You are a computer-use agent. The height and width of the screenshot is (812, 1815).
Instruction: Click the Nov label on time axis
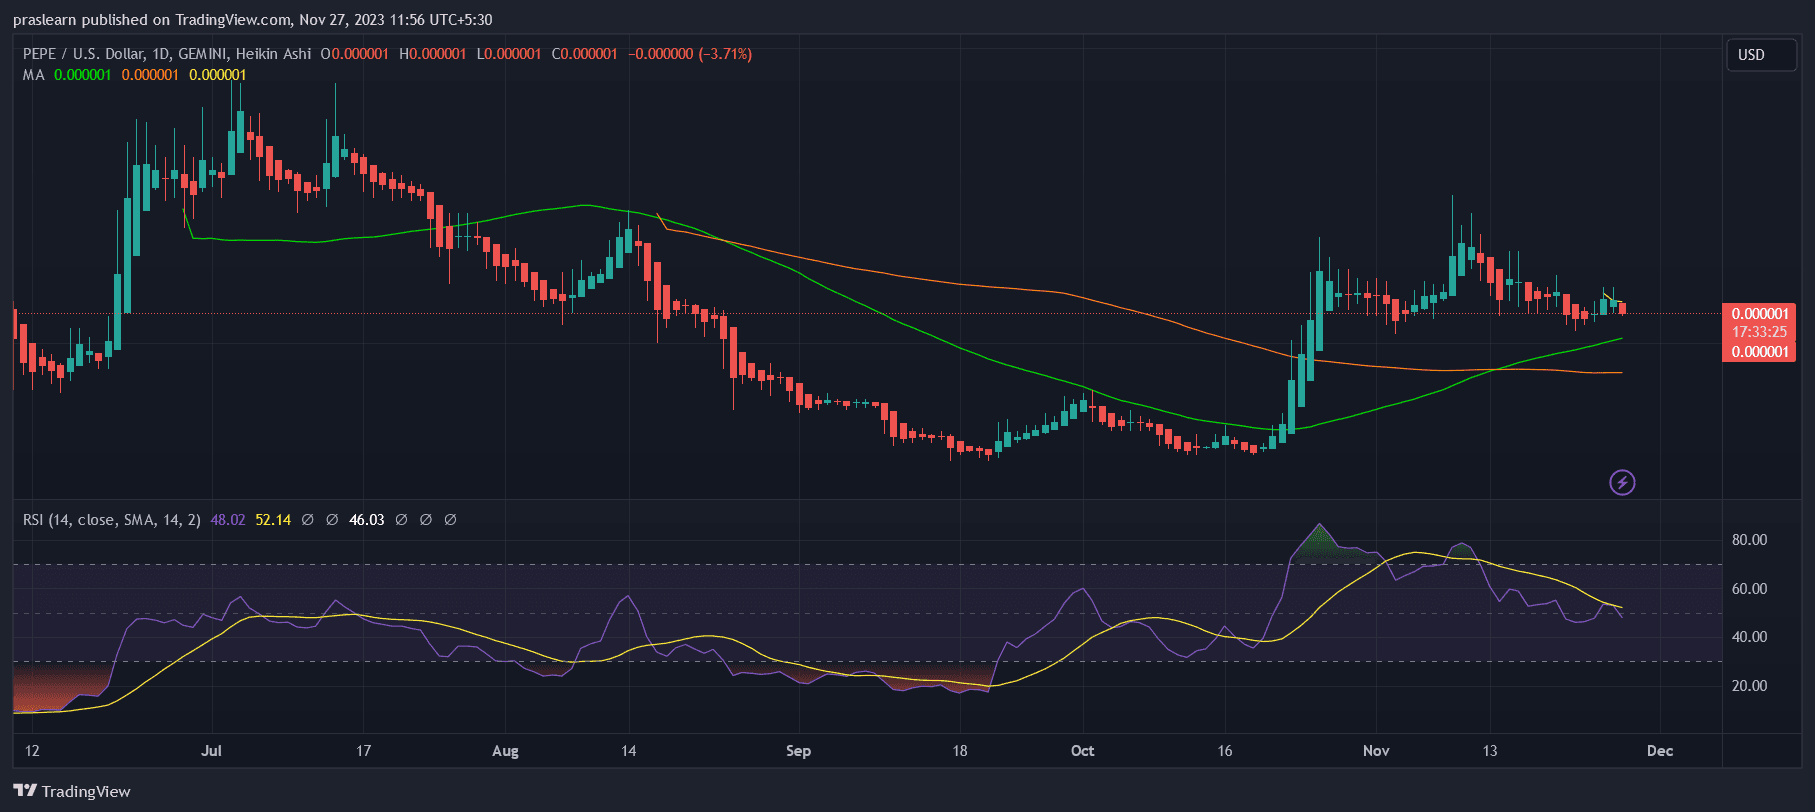pos(1376,751)
